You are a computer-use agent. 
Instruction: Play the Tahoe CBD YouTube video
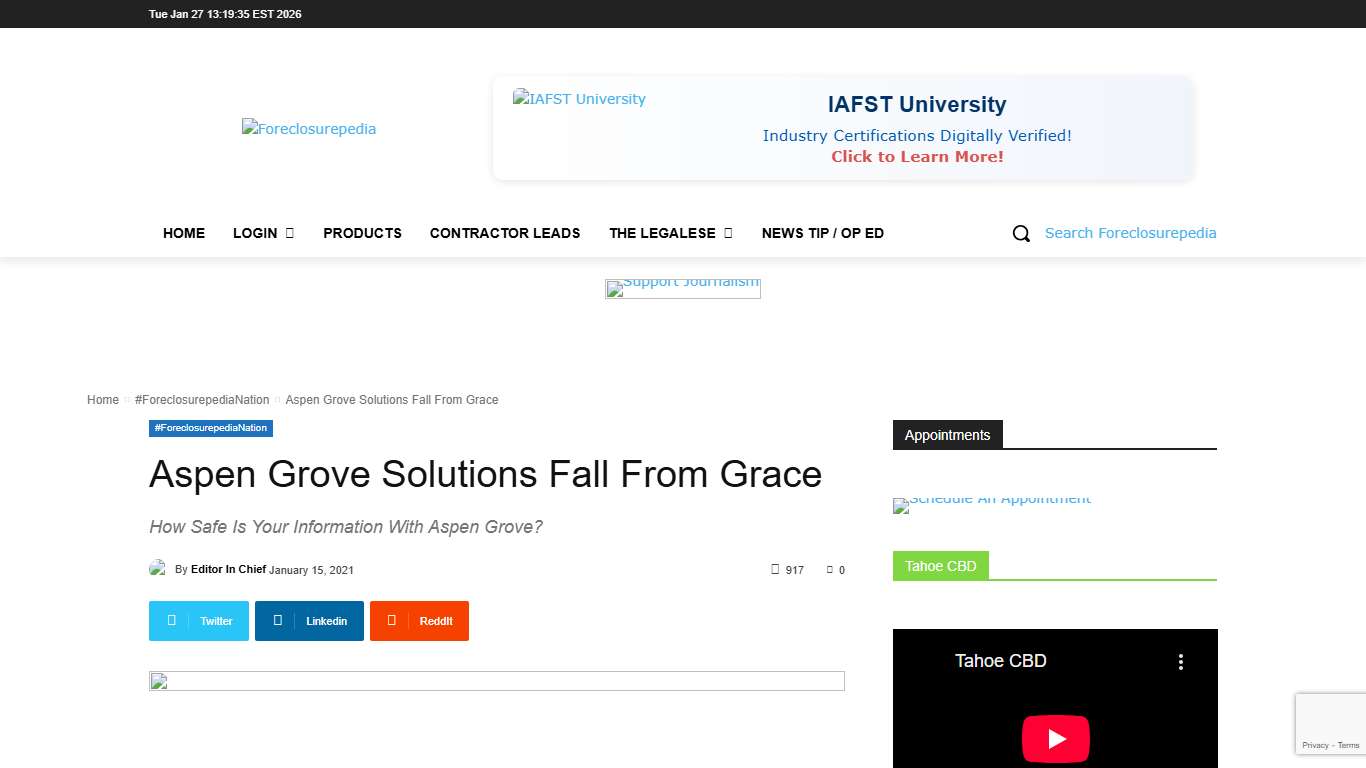(x=1056, y=739)
